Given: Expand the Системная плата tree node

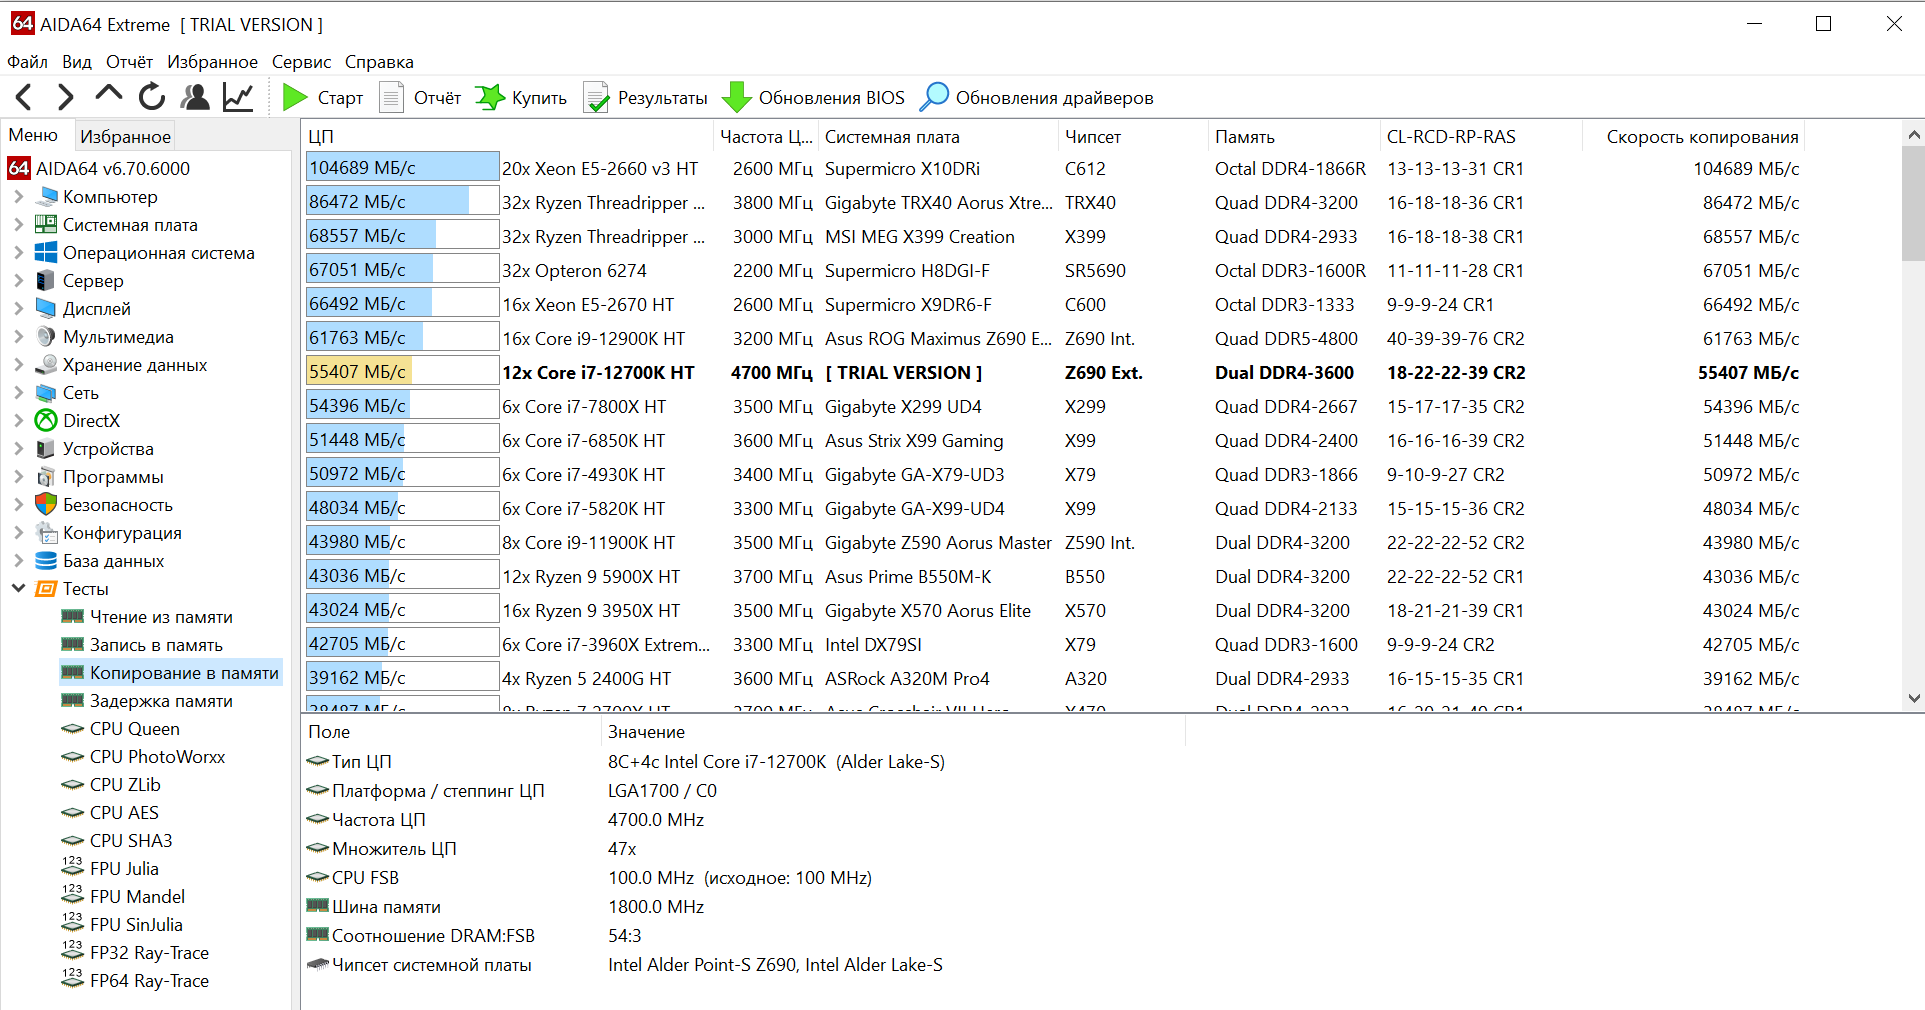Looking at the screenshot, I should tap(19, 225).
